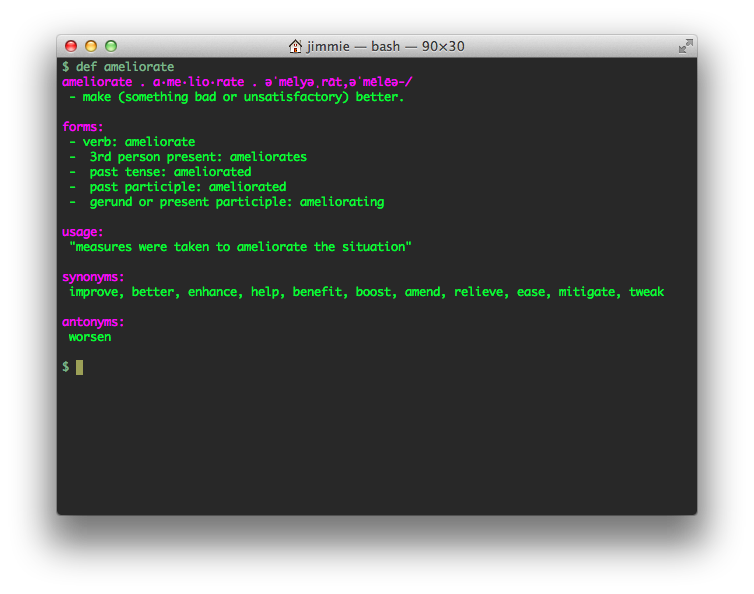Click the synonym 'tweak'
754x594 pixels.
(646, 292)
